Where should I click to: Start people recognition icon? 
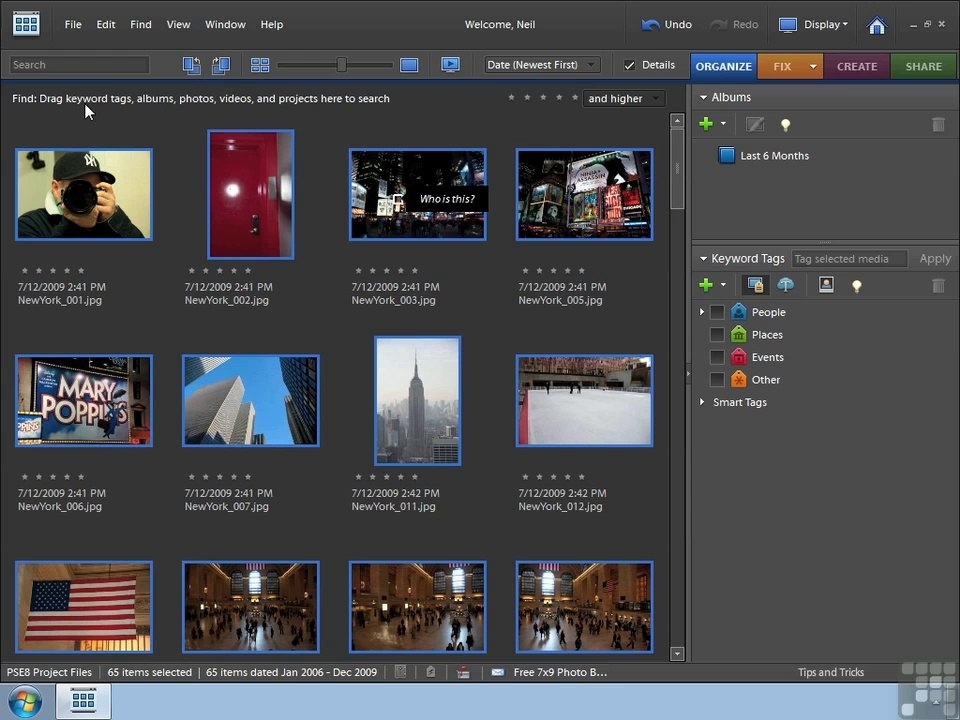(827, 285)
